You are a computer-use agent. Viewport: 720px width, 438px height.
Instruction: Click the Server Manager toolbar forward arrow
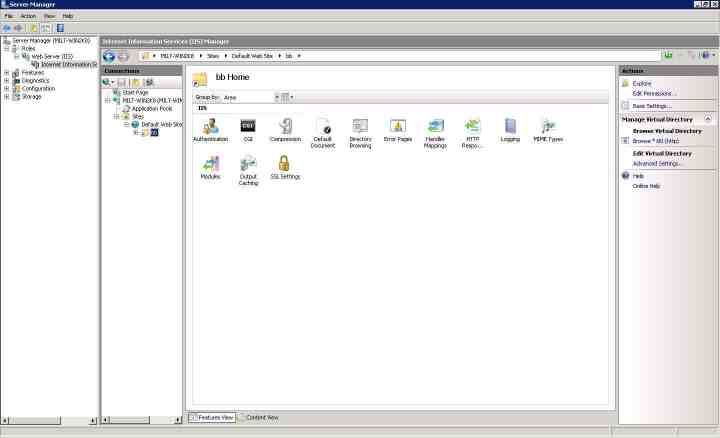point(18,28)
